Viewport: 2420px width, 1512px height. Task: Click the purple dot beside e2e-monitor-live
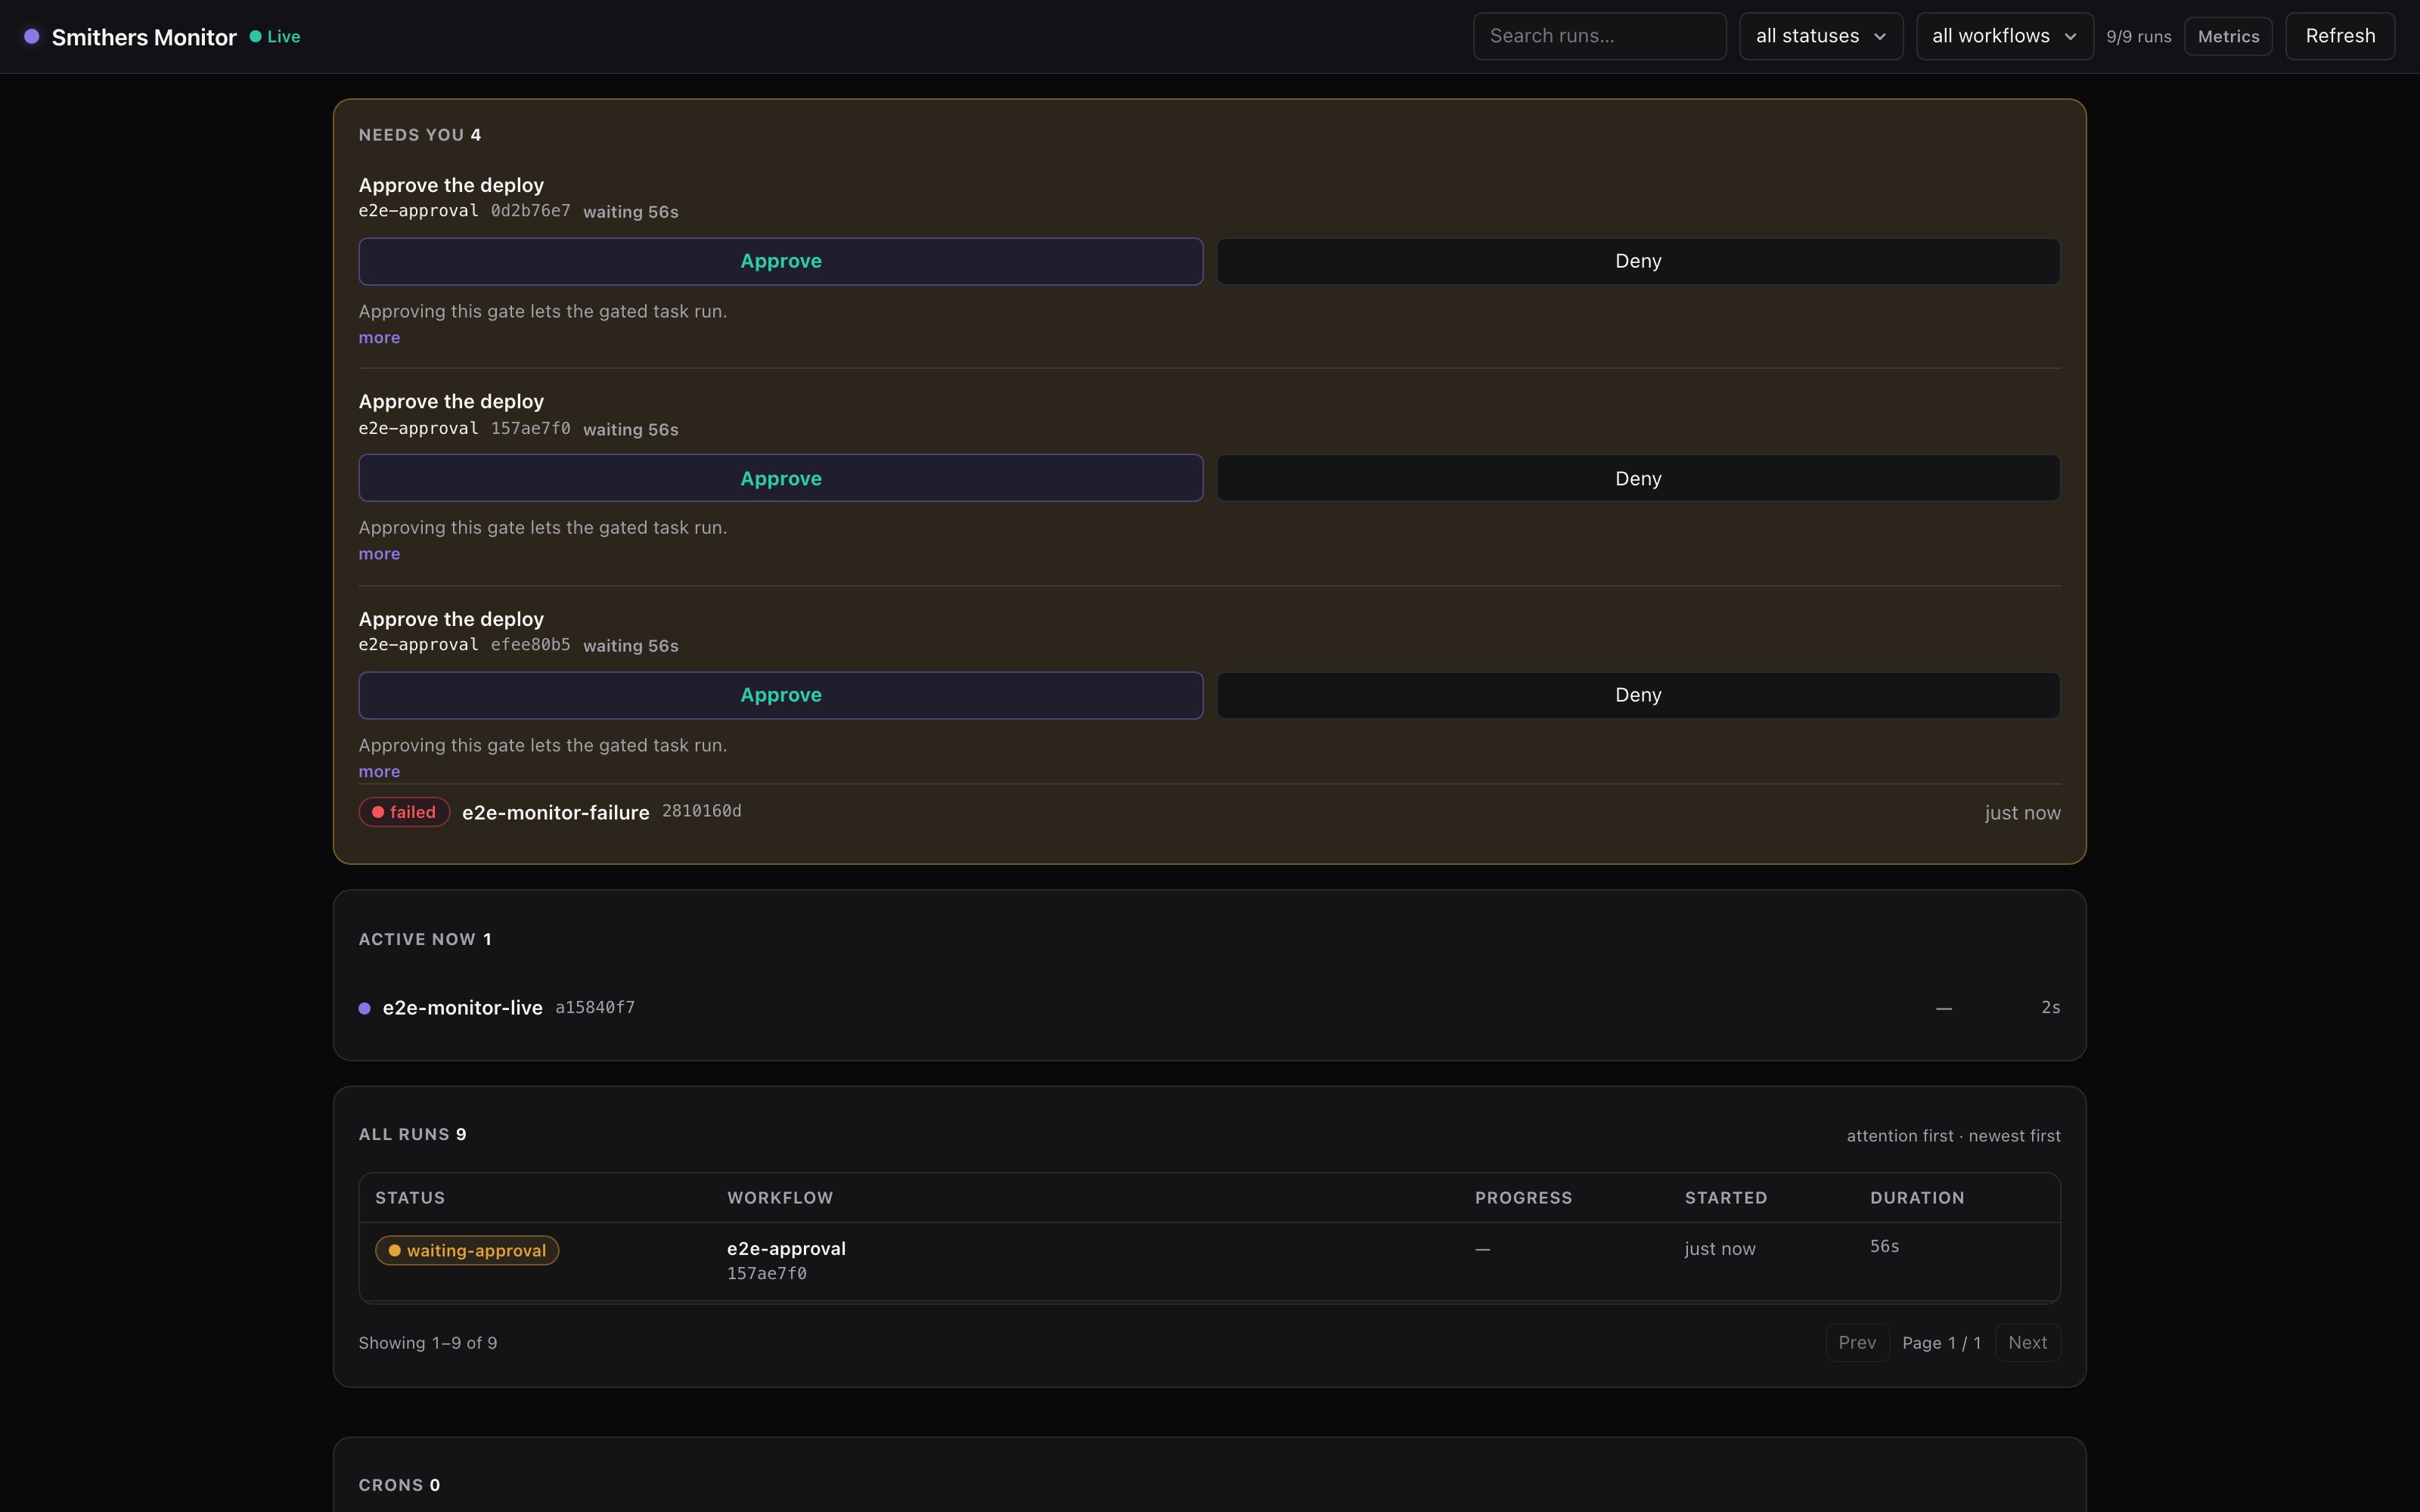pos(365,1008)
